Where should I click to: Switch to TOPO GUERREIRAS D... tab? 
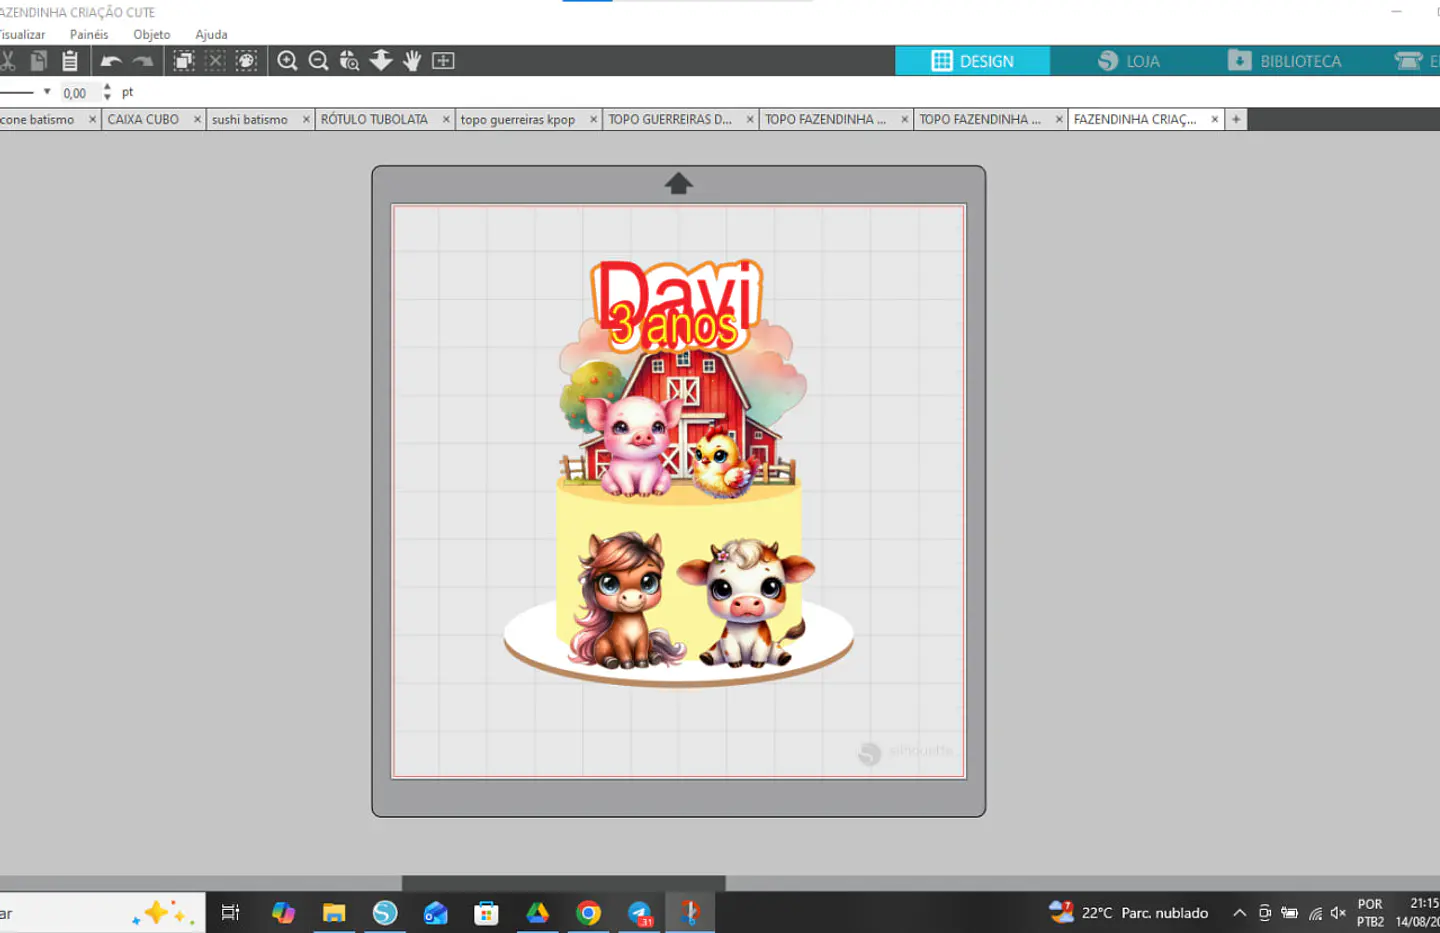(x=670, y=119)
